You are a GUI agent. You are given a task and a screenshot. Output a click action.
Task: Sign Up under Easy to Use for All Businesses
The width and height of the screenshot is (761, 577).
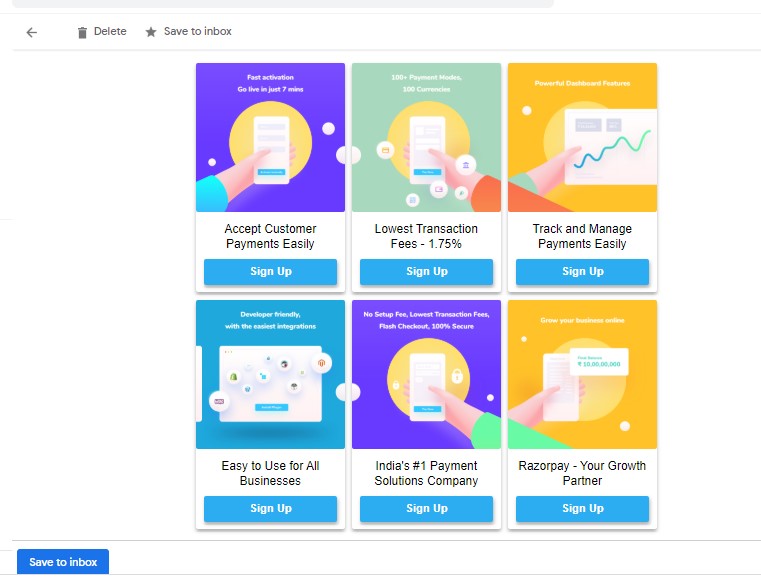pos(270,508)
